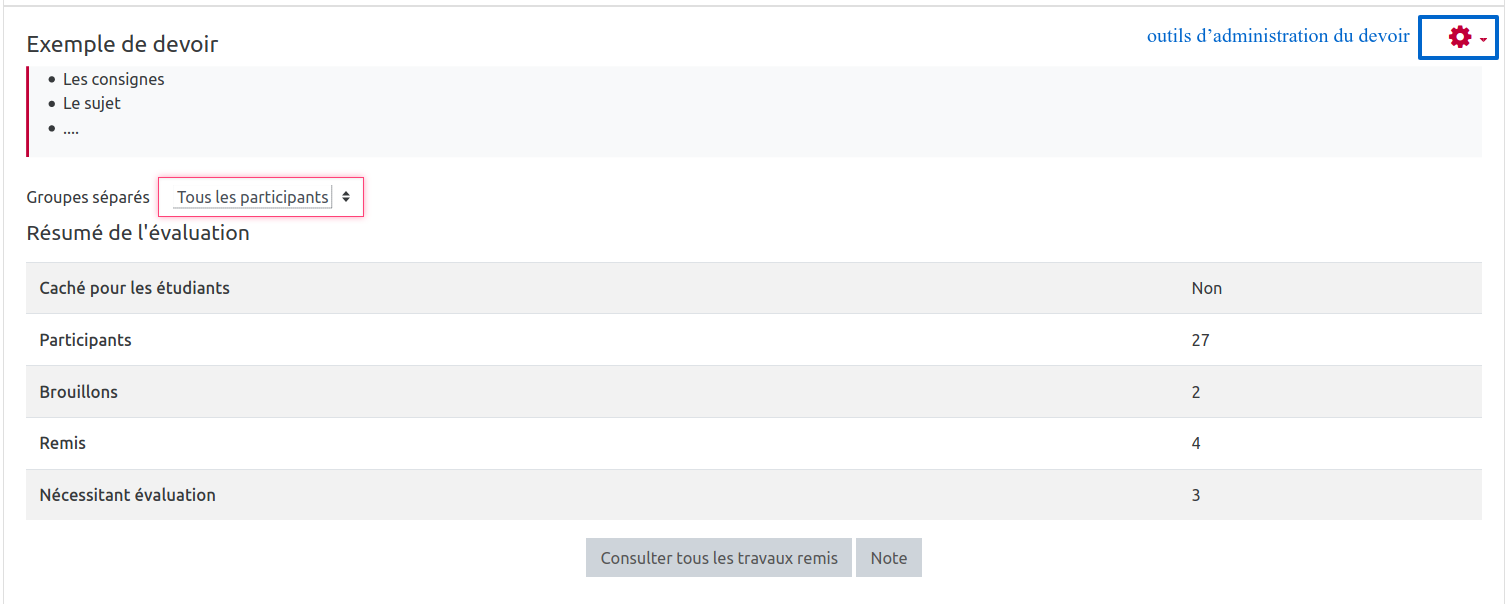
Task: Click the "Résumé de l'évaluation" heading
Action: 138,233
